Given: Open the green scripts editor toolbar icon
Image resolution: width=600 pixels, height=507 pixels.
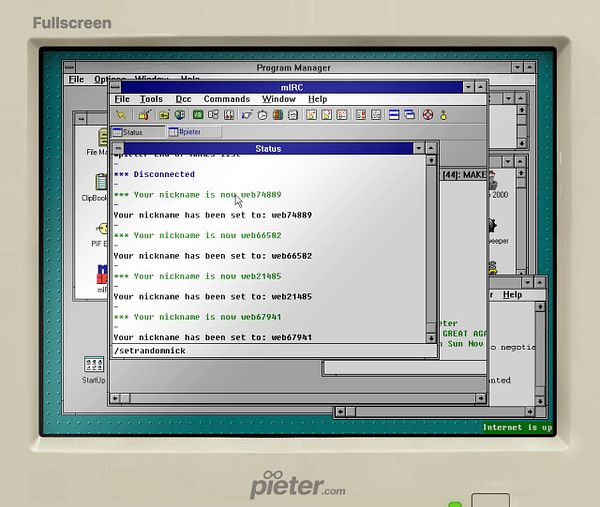Looking at the screenshot, I should coord(198,115).
